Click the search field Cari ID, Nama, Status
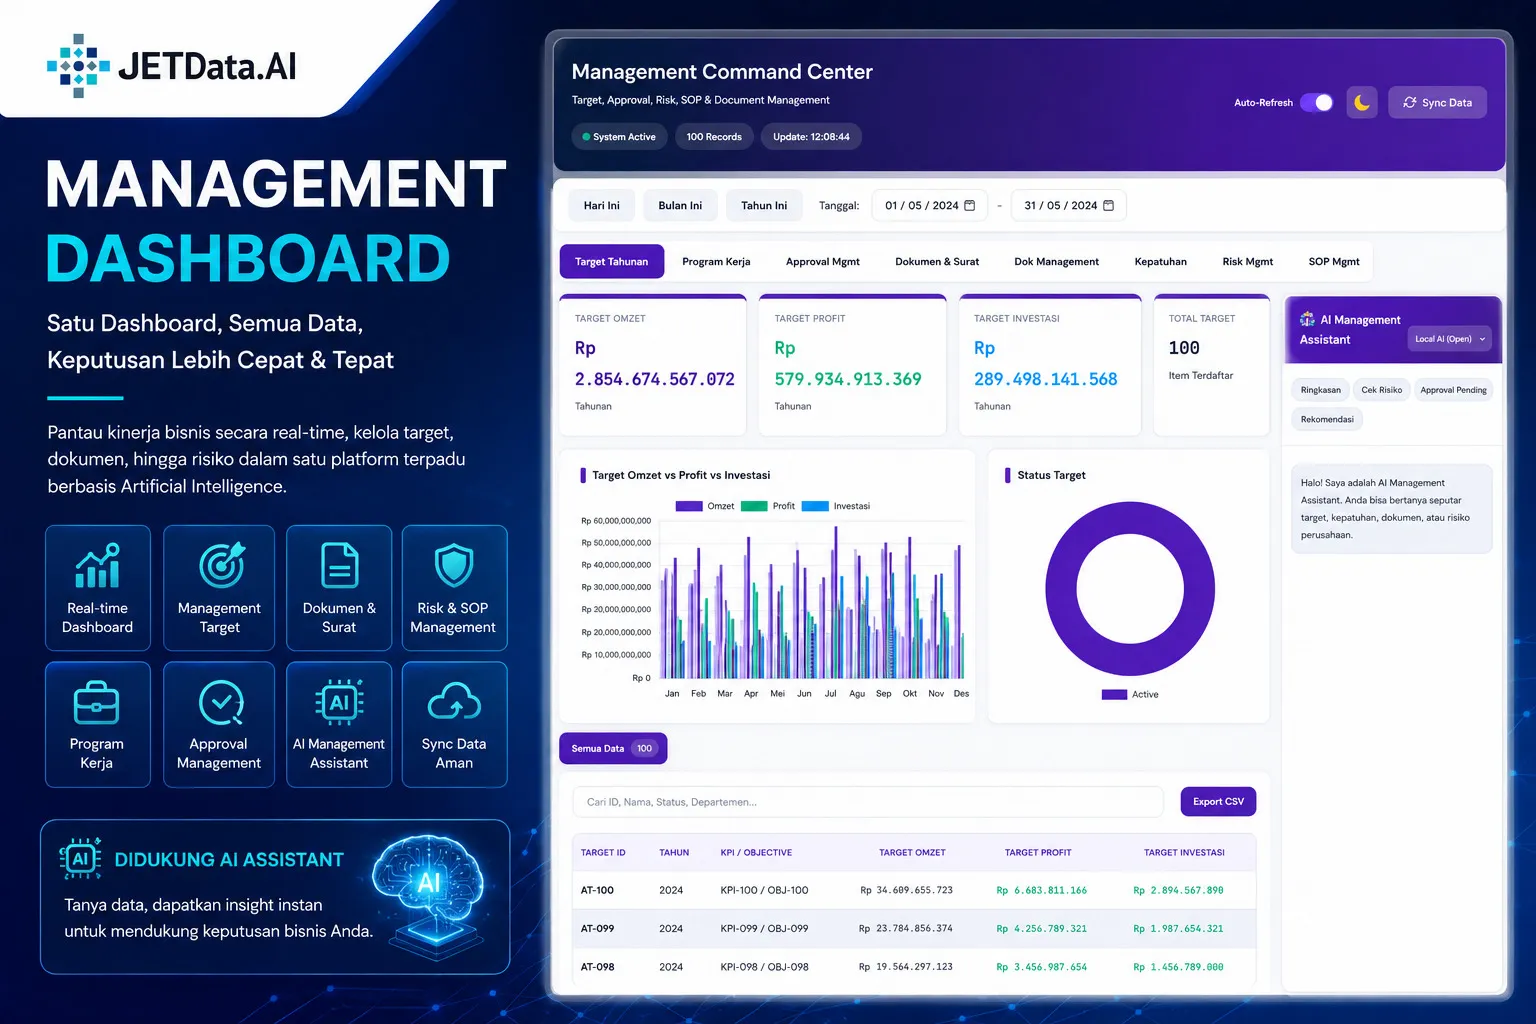Image resolution: width=1536 pixels, height=1024 pixels. tap(868, 801)
